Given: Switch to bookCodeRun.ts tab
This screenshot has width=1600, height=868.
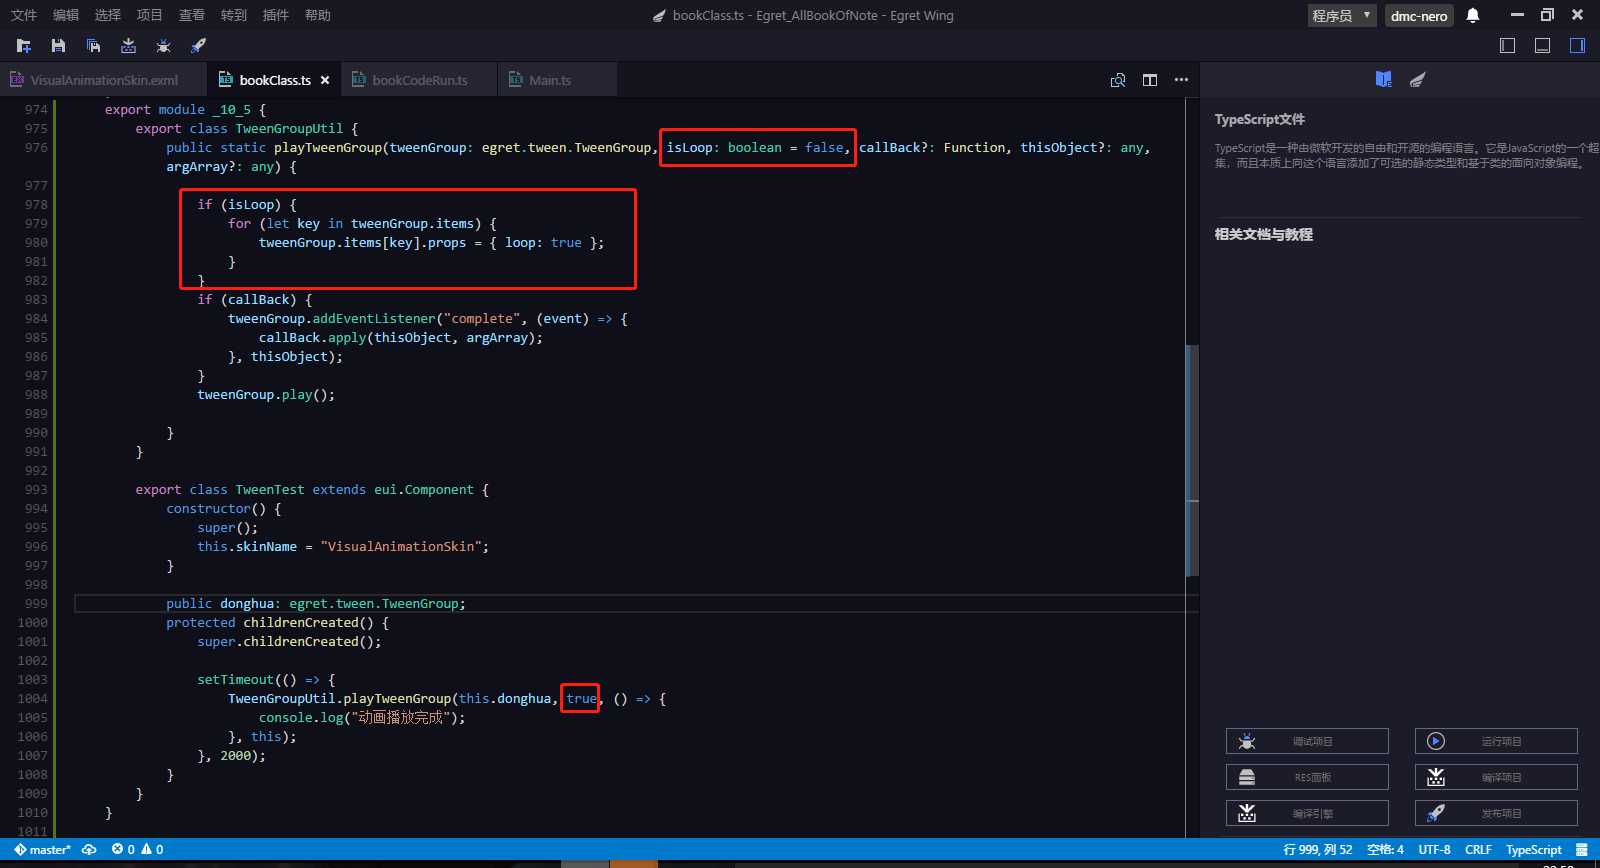Looking at the screenshot, I should 420,80.
